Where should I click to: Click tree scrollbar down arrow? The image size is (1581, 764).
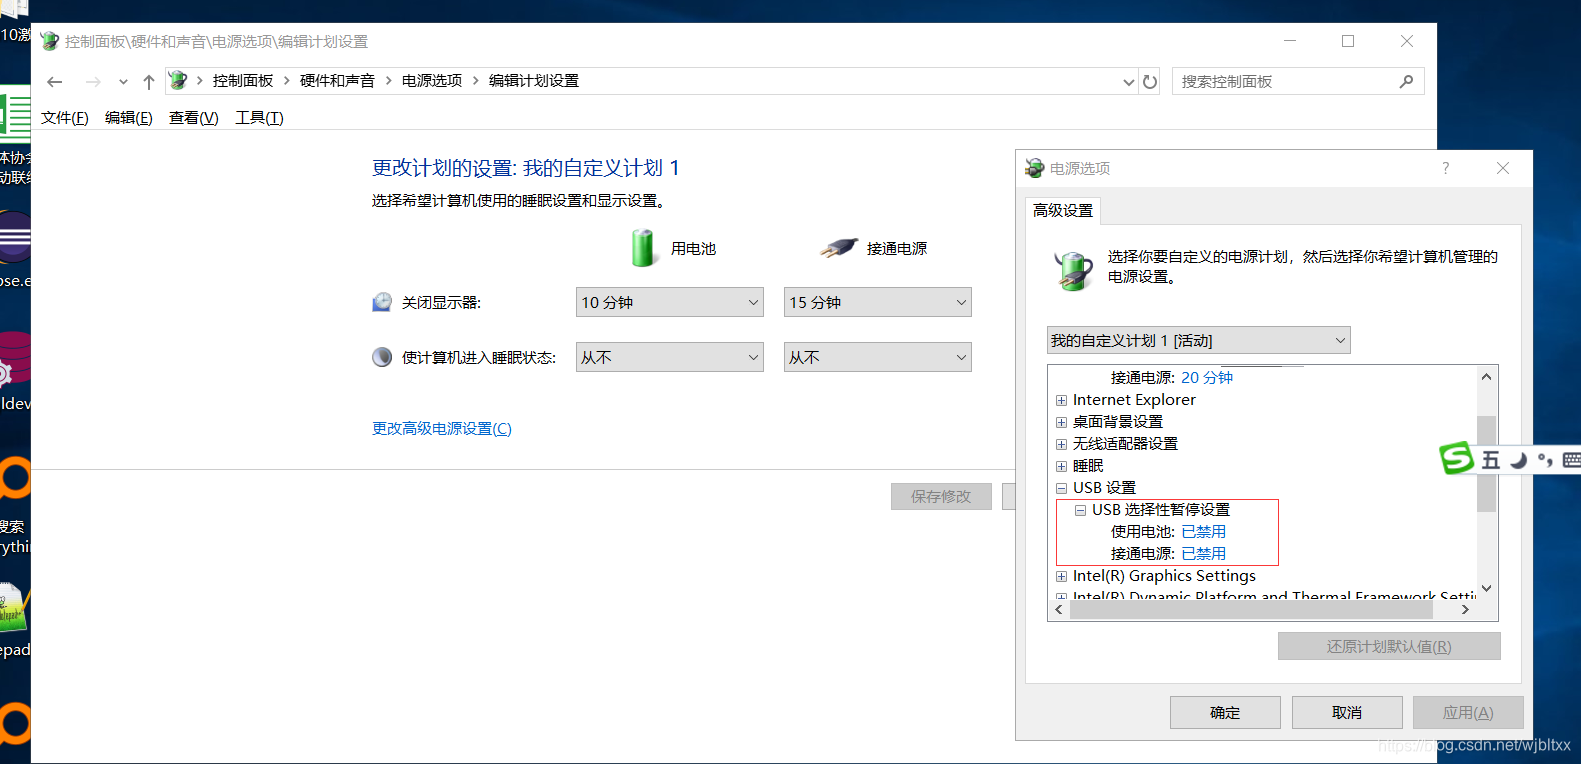point(1486,588)
